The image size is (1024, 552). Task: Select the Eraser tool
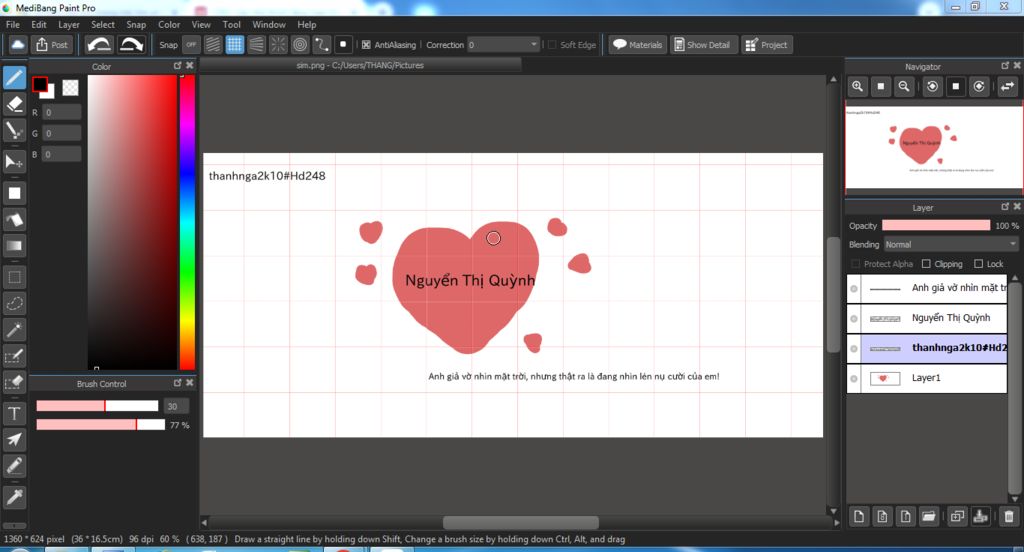pyautogui.click(x=14, y=104)
